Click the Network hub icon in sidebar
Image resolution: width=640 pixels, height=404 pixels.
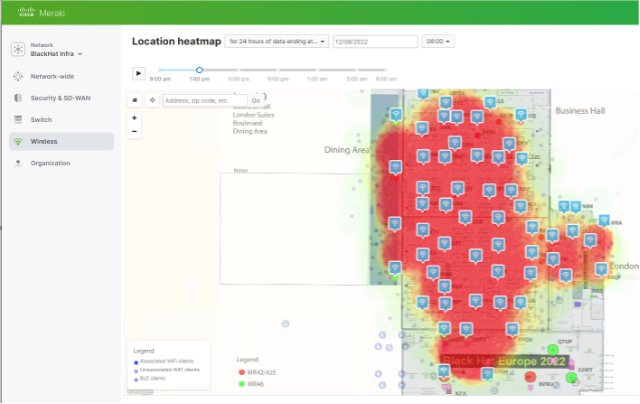coord(18,48)
